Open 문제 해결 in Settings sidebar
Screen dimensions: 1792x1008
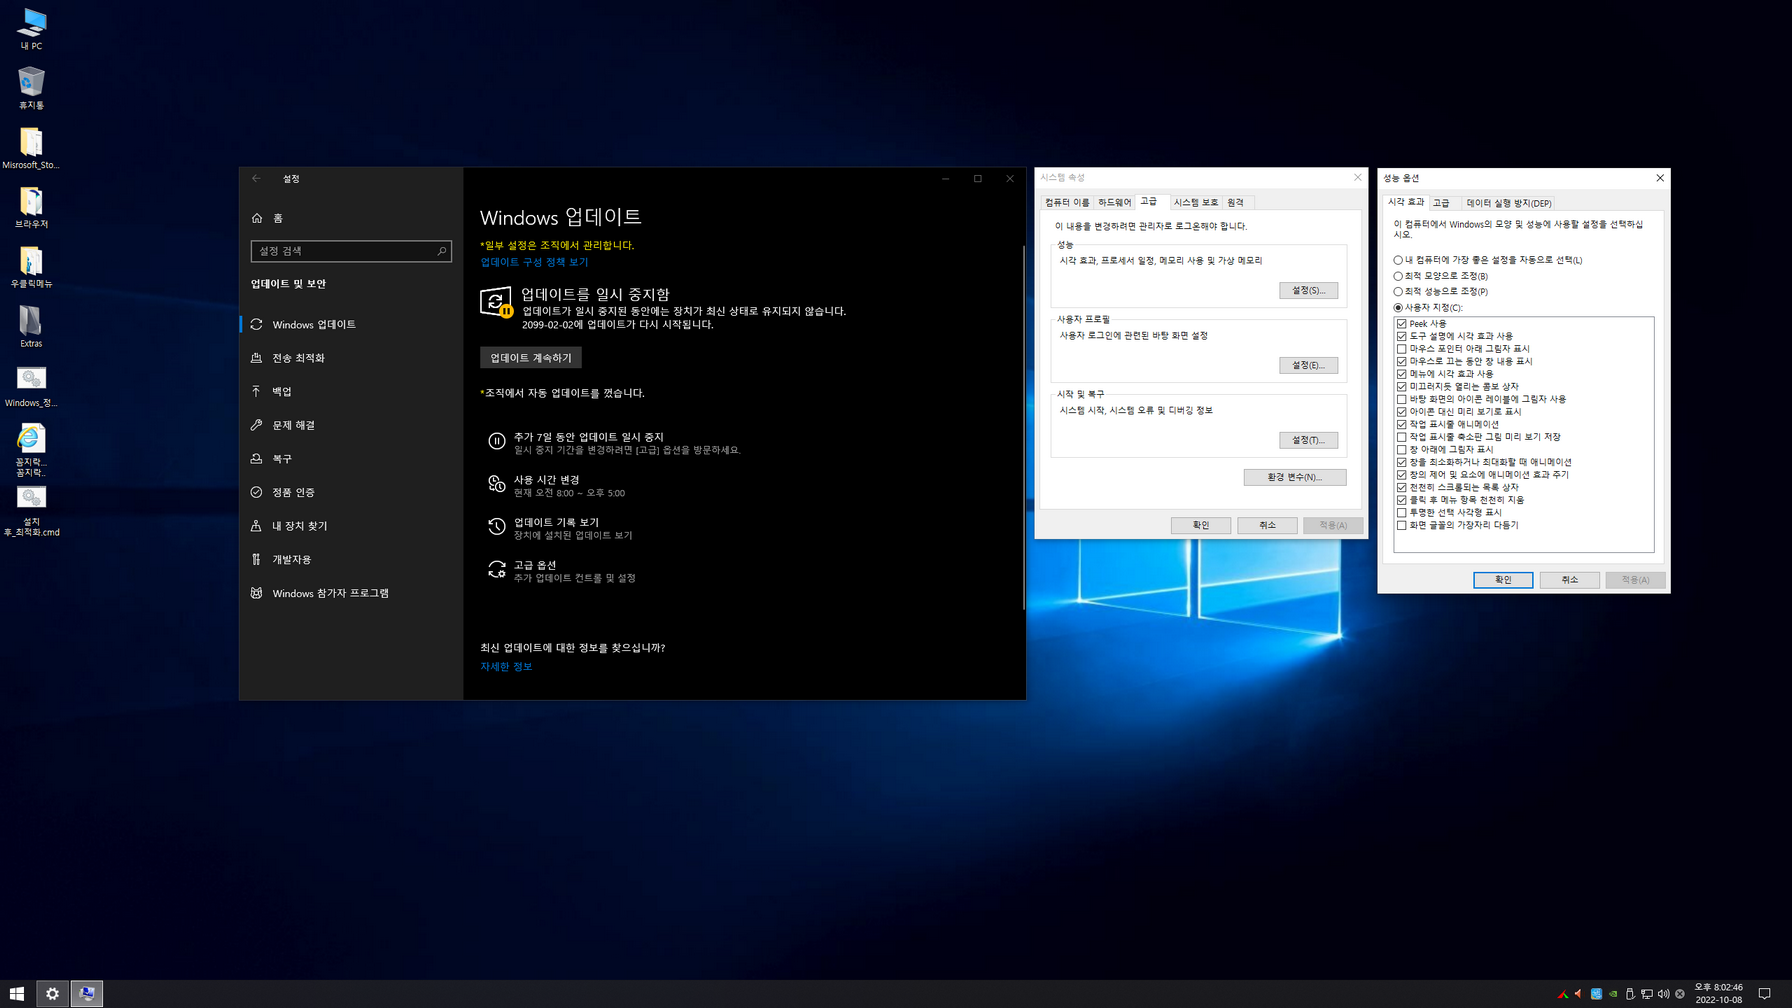pyautogui.click(x=350, y=425)
